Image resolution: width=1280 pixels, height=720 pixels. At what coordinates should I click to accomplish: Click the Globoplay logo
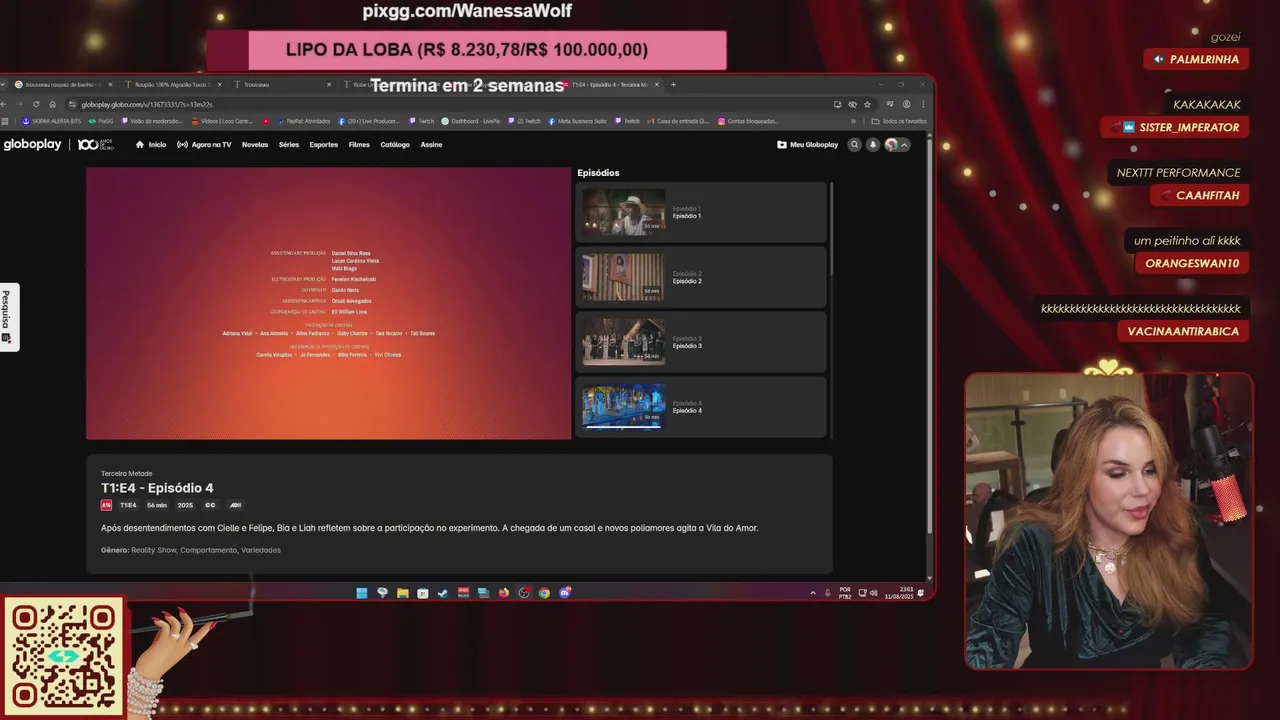(x=32, y=145)
